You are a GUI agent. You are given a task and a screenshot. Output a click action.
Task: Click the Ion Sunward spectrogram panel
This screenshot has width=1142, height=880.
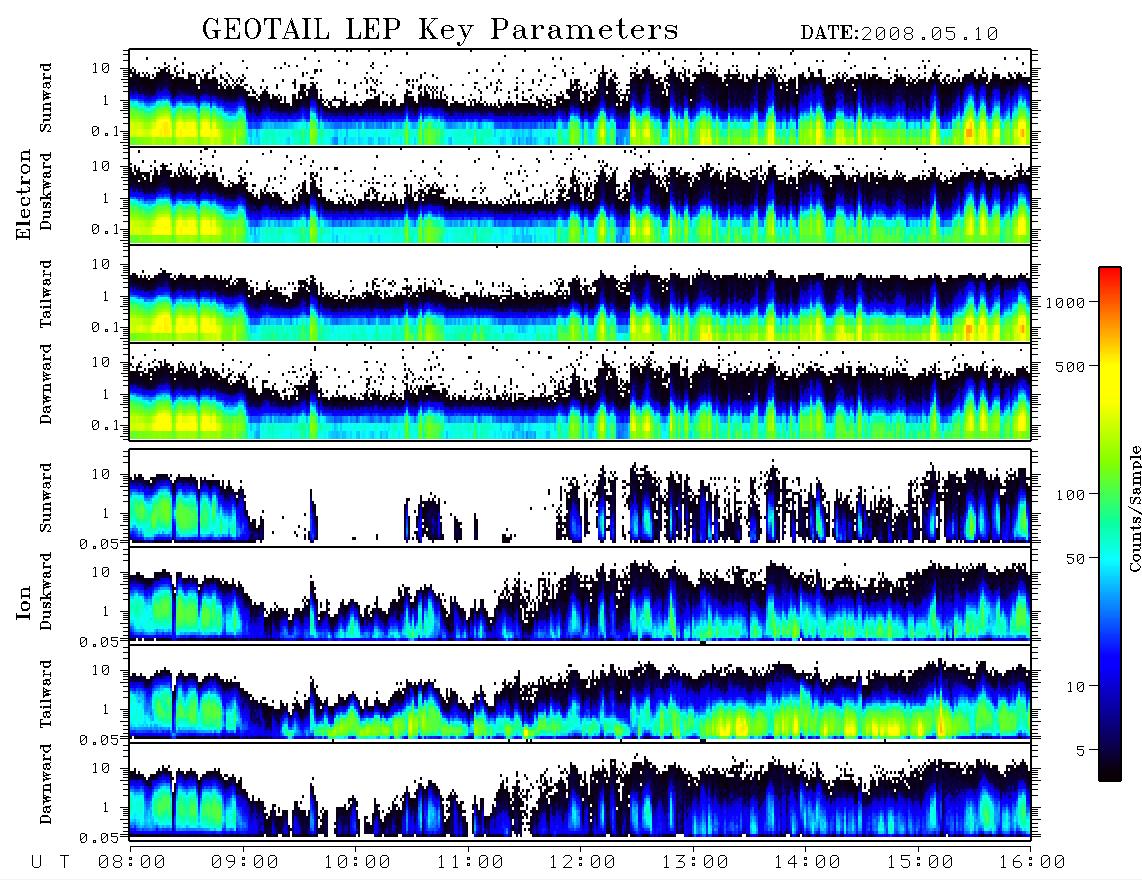coord(580,496)
